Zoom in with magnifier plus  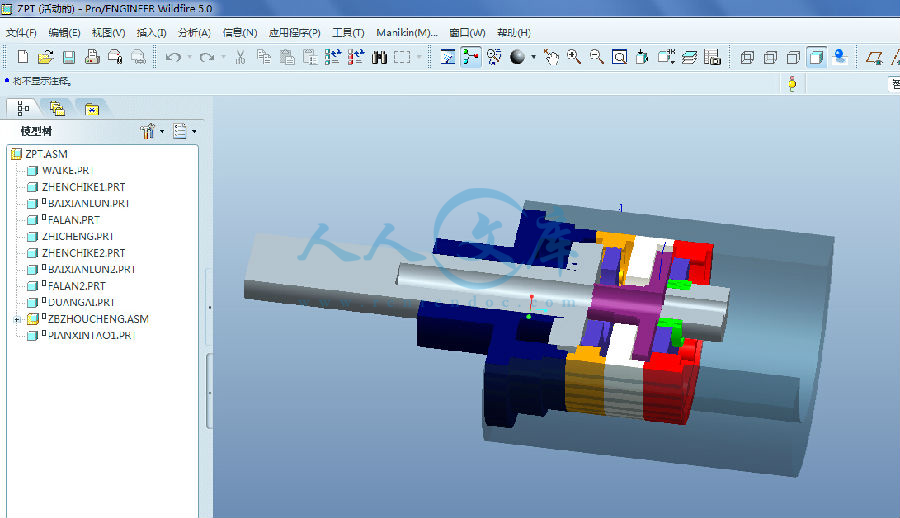coord(574,57)
